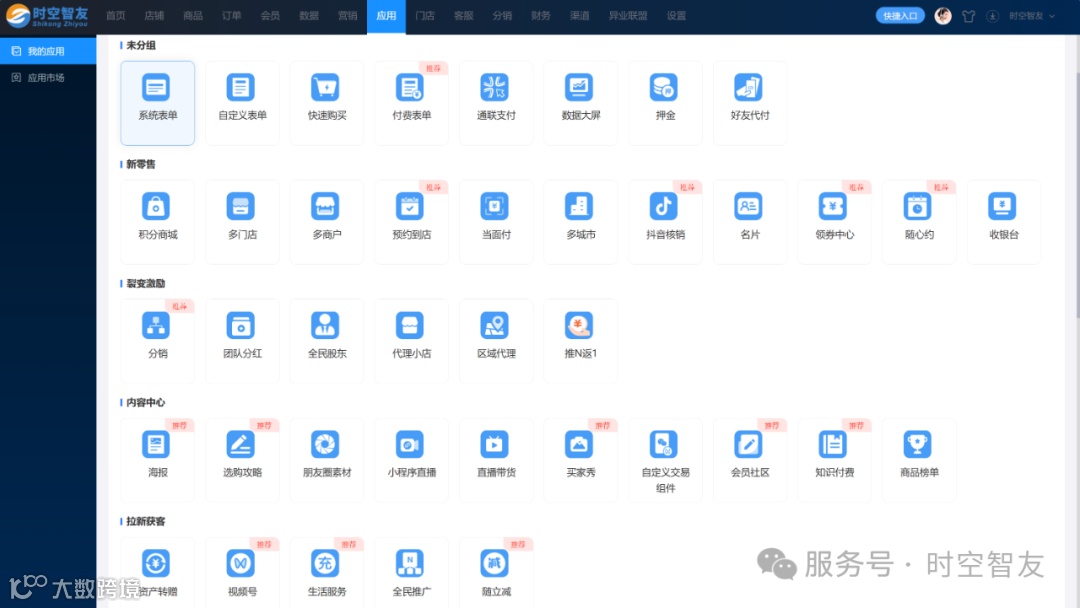1080x608 pixels.
Task: Open the 团队分红 app
Action: [242, 341]
